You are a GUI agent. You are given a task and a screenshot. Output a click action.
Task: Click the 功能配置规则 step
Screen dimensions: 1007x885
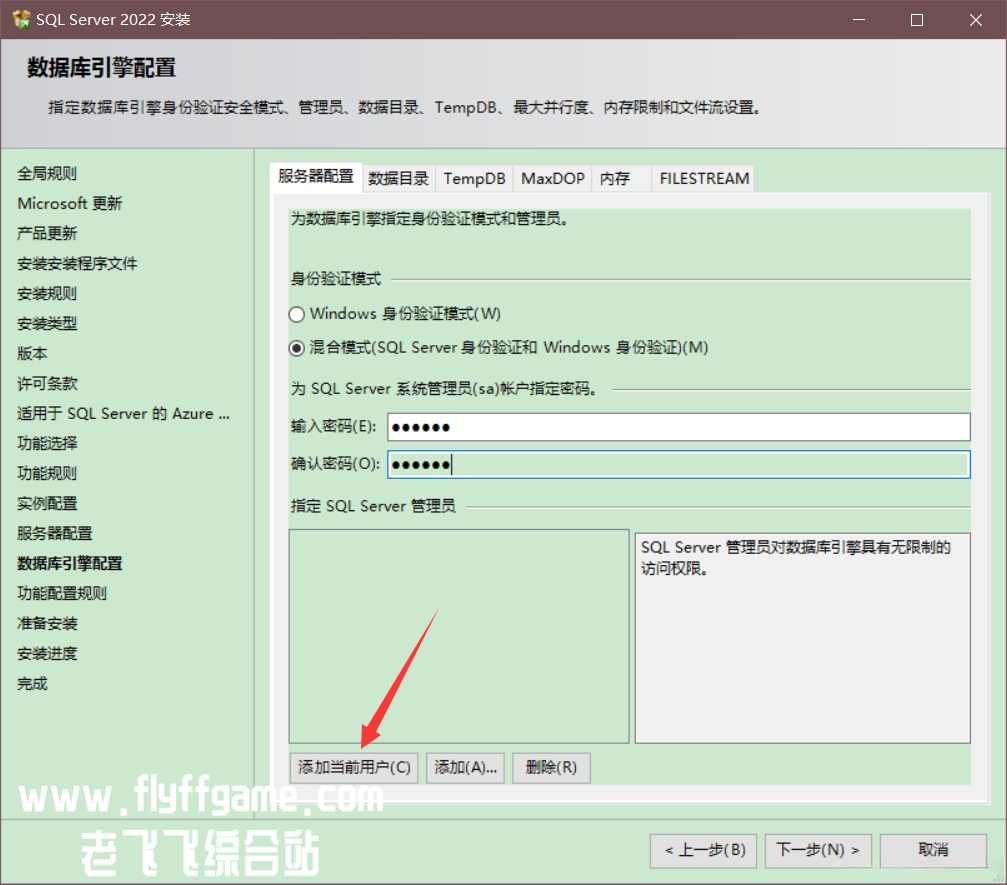point(62,594)
